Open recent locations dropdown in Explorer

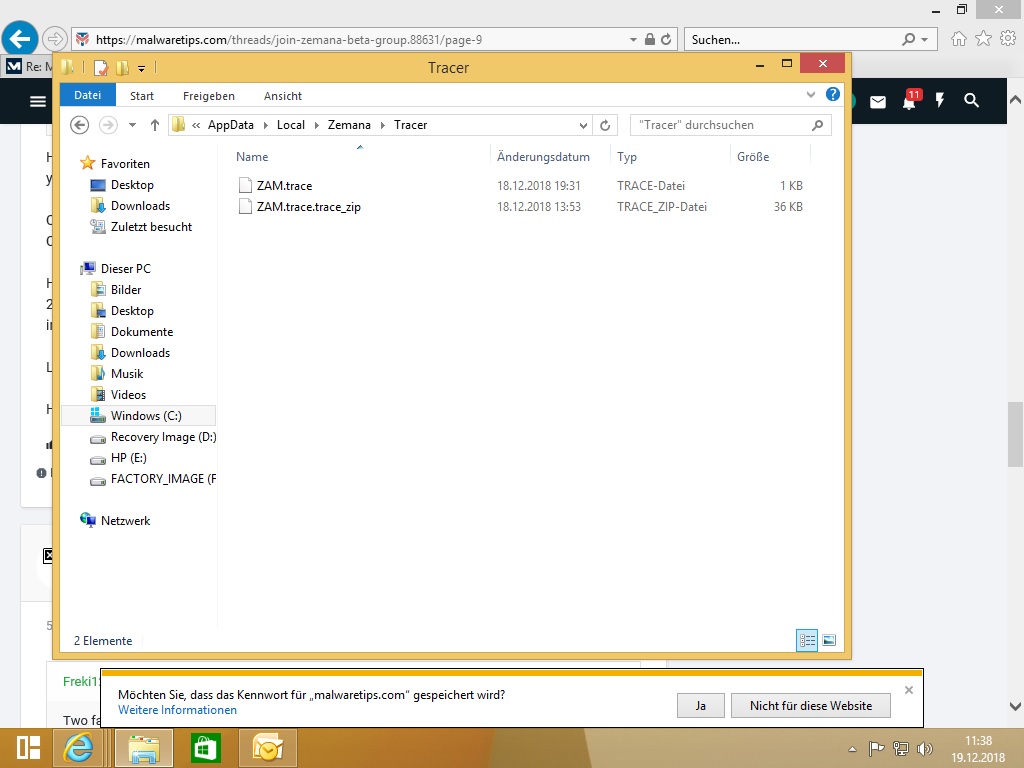coord(132,125)
